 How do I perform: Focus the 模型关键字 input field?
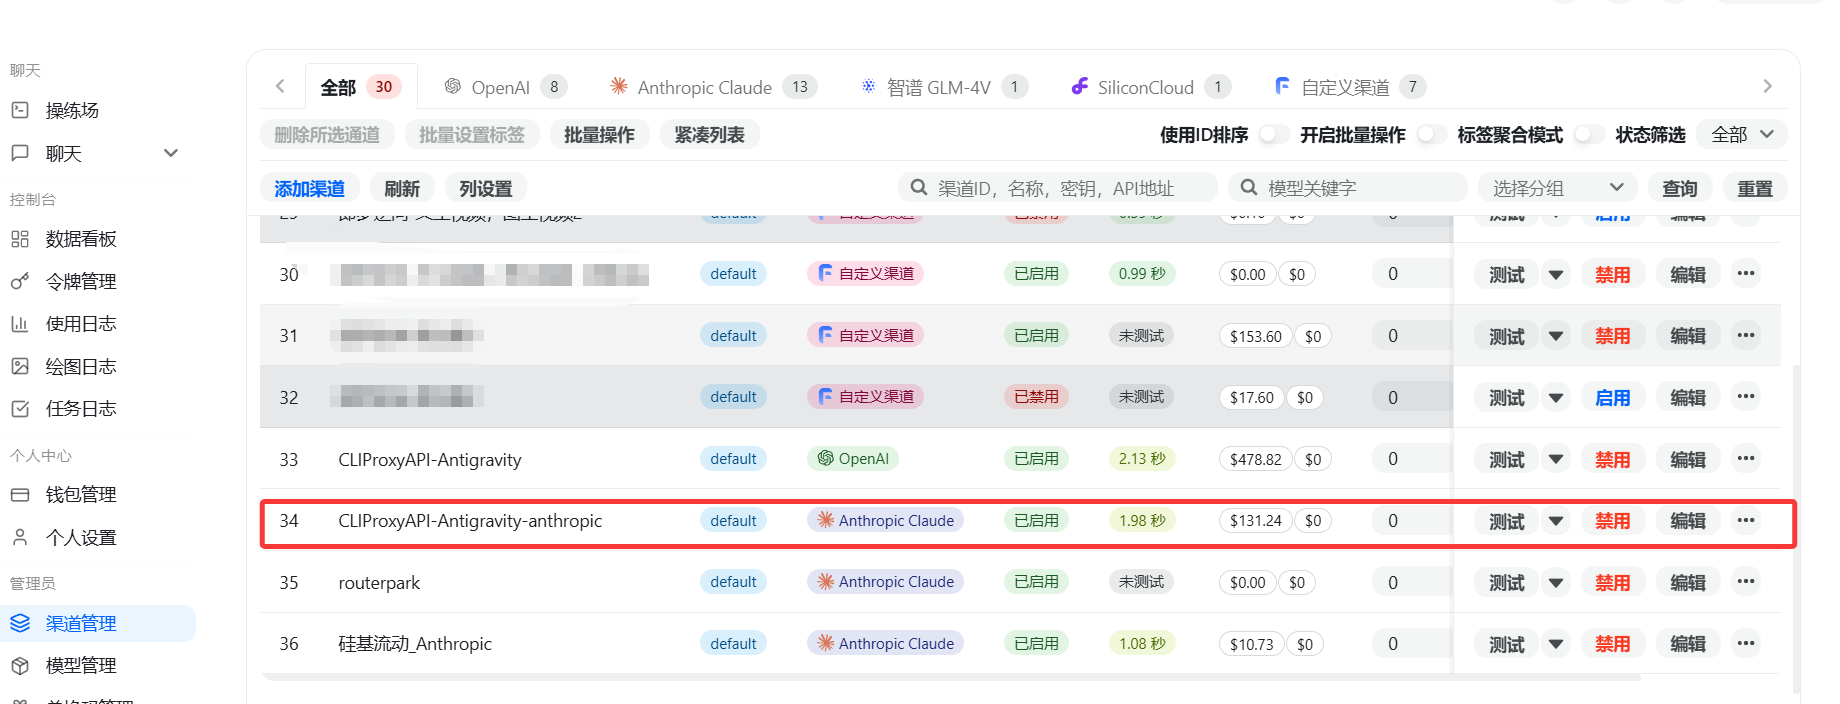pyautogui.click(x=1348, y=187)
